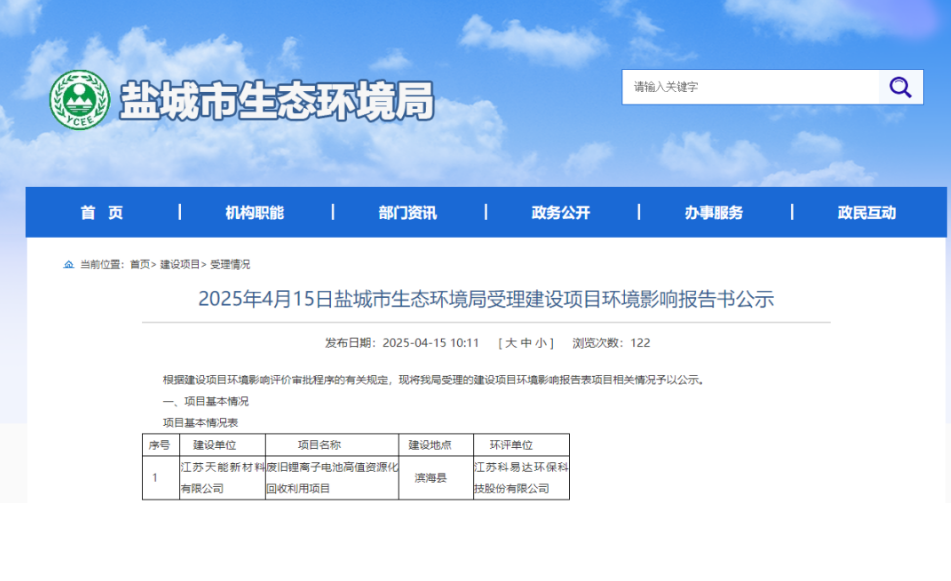Set font size to 中
Screen dimensions: 951x581
point(525,343)
